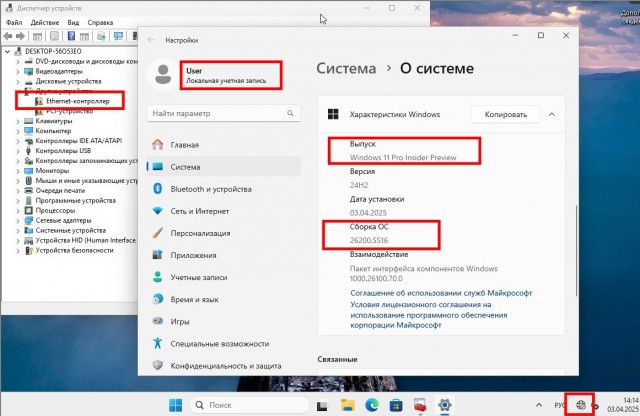Viewport: 640px width, 416px height.
Task: Click the version value 24H2
Action: pos(359,185)
